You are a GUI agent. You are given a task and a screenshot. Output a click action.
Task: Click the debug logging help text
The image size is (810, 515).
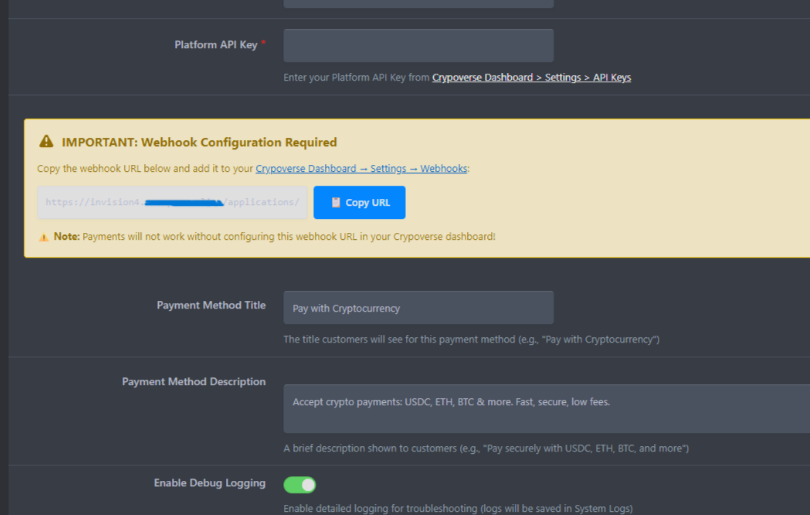tap(457, 508)
